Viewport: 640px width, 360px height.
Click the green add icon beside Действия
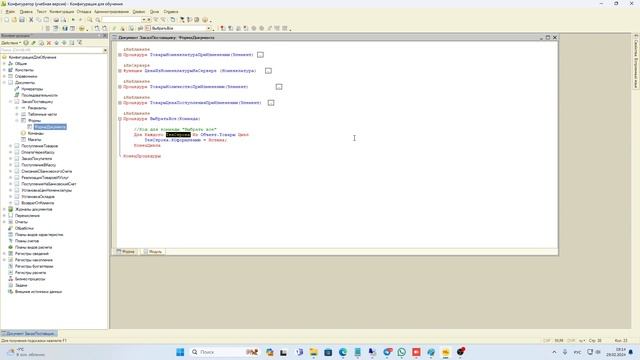pyautogui.click(x=26, y=43)
